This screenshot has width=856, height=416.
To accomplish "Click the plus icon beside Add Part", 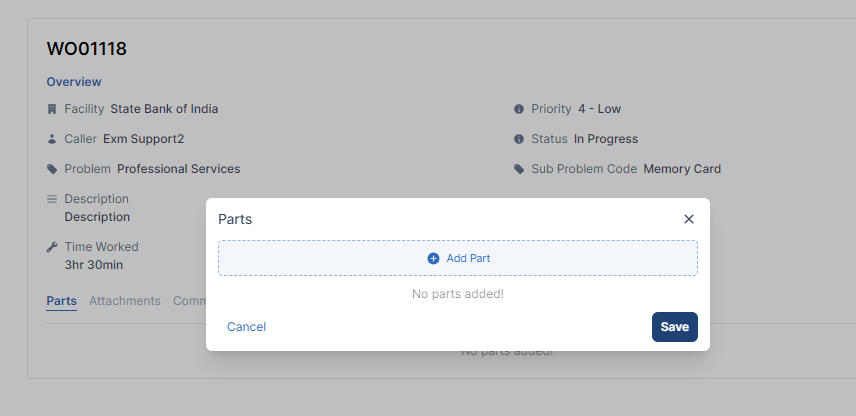I will tap(433, 258).
